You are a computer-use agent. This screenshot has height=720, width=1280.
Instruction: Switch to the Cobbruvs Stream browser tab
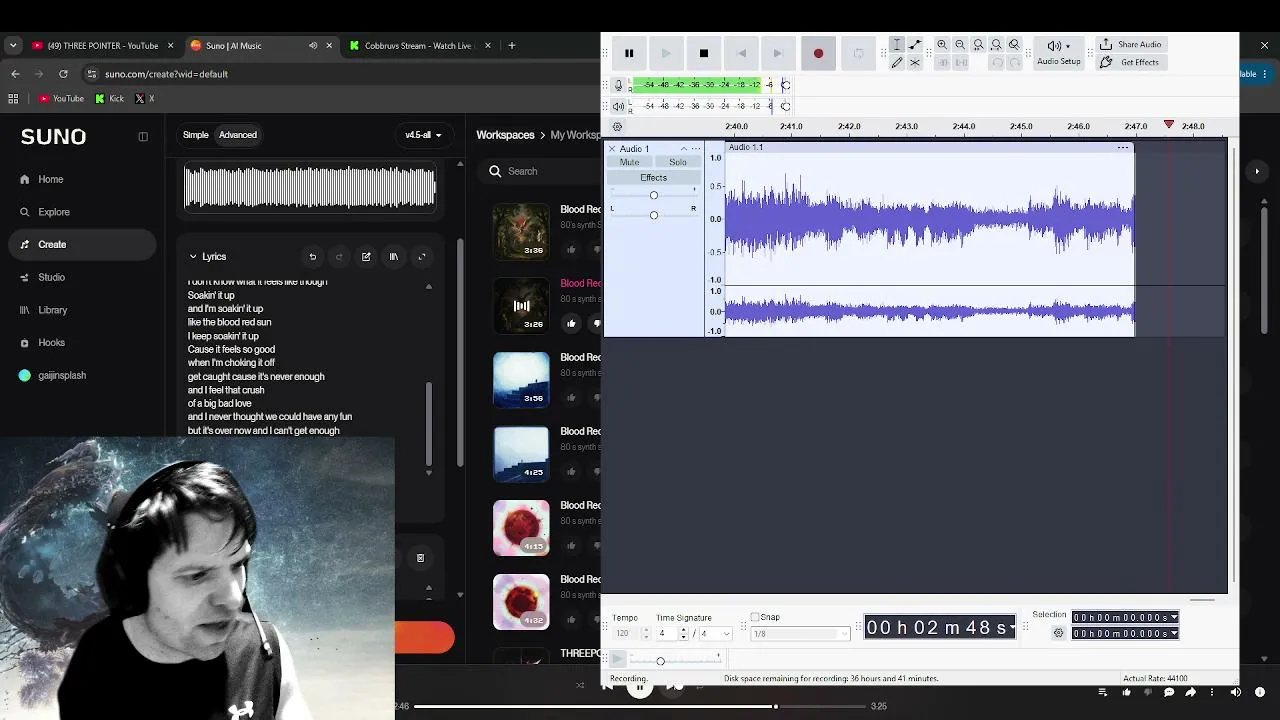[420, 45]
